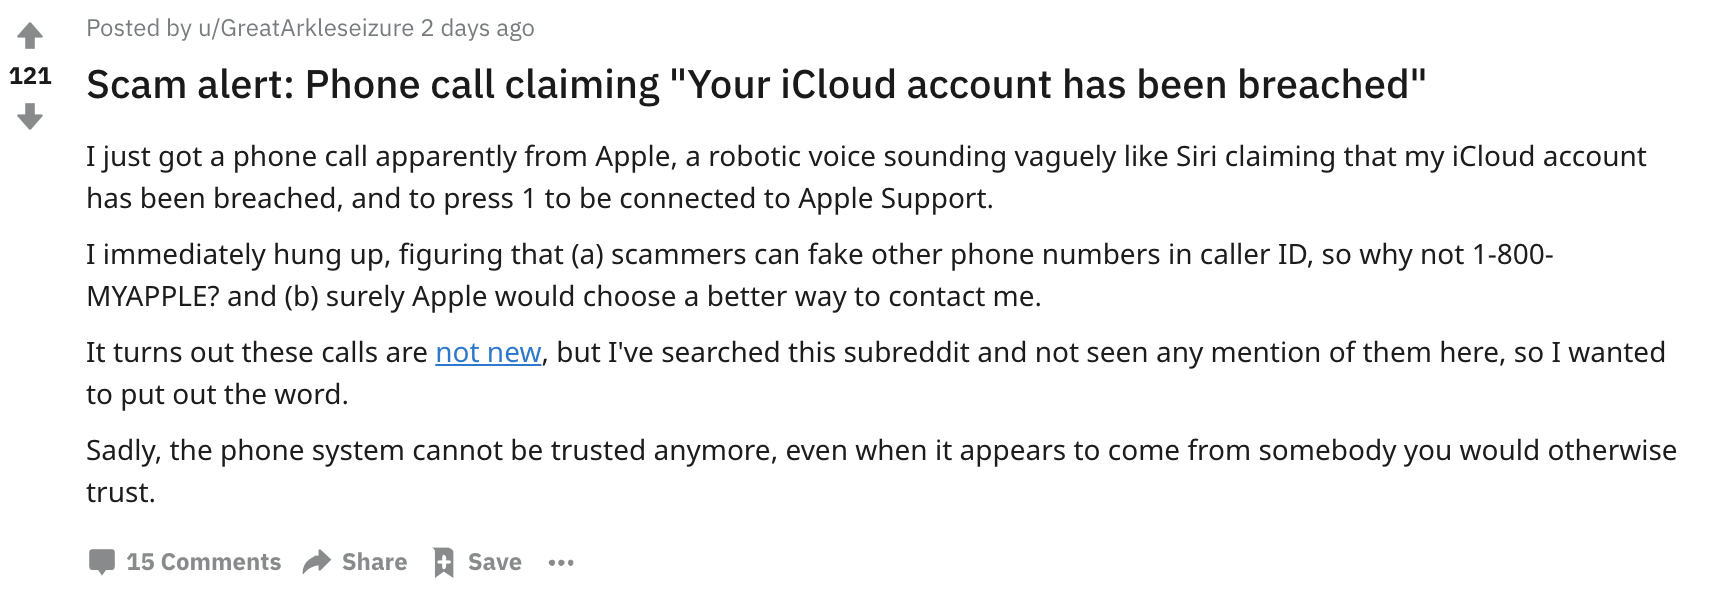Click the "Save" text label
This screenshot has height=612, width=1726.
(494, 562)
